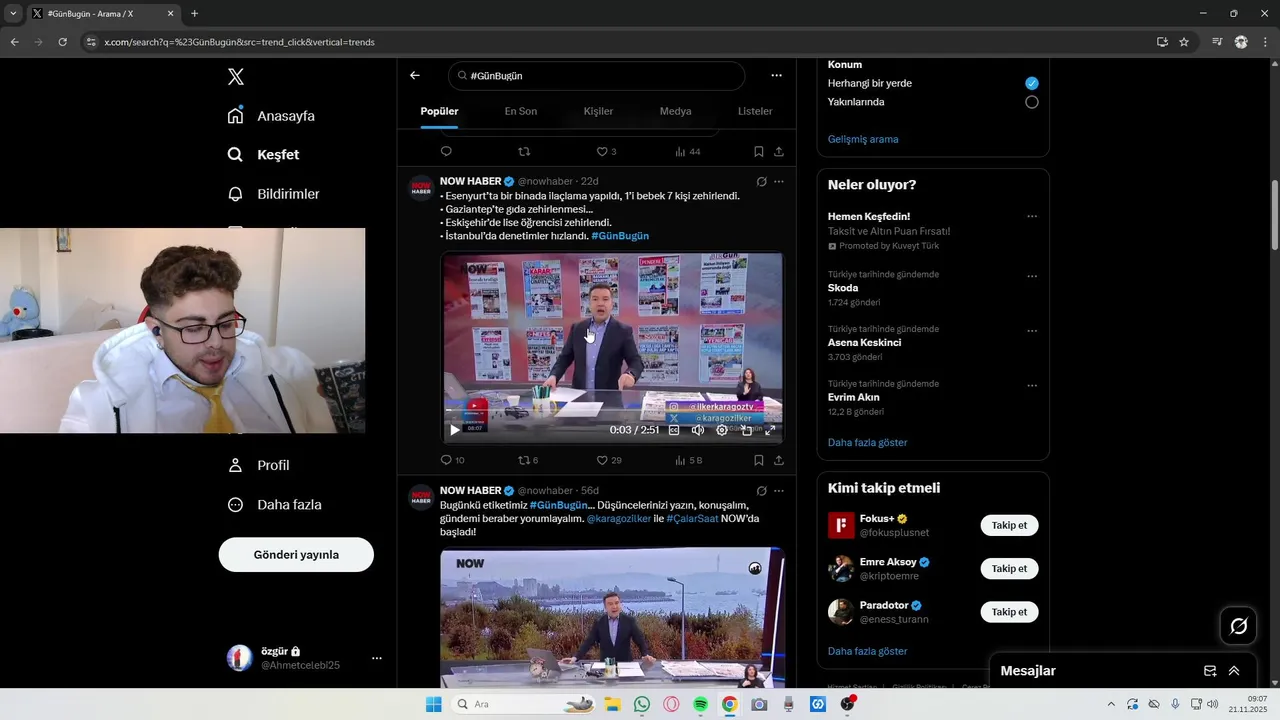Viewport: 1280px width, 720px height.
Task: Expand Daha fazla in the sidebar
Action: click(274, 505)
